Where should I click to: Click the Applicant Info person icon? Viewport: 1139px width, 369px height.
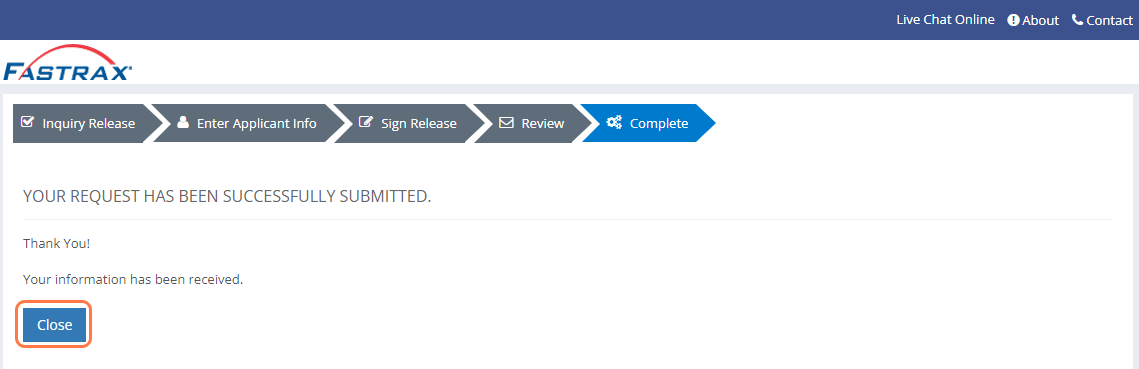pos(183,122)
